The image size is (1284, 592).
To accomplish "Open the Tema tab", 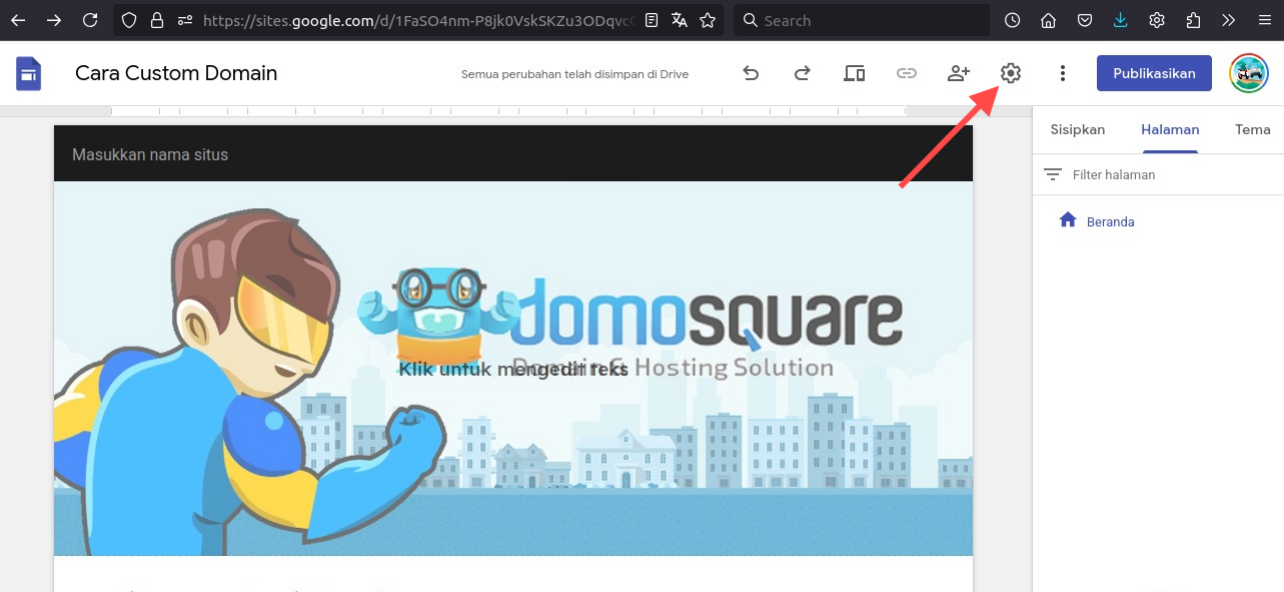I will pyautogui.click(x=1252, y=129).
